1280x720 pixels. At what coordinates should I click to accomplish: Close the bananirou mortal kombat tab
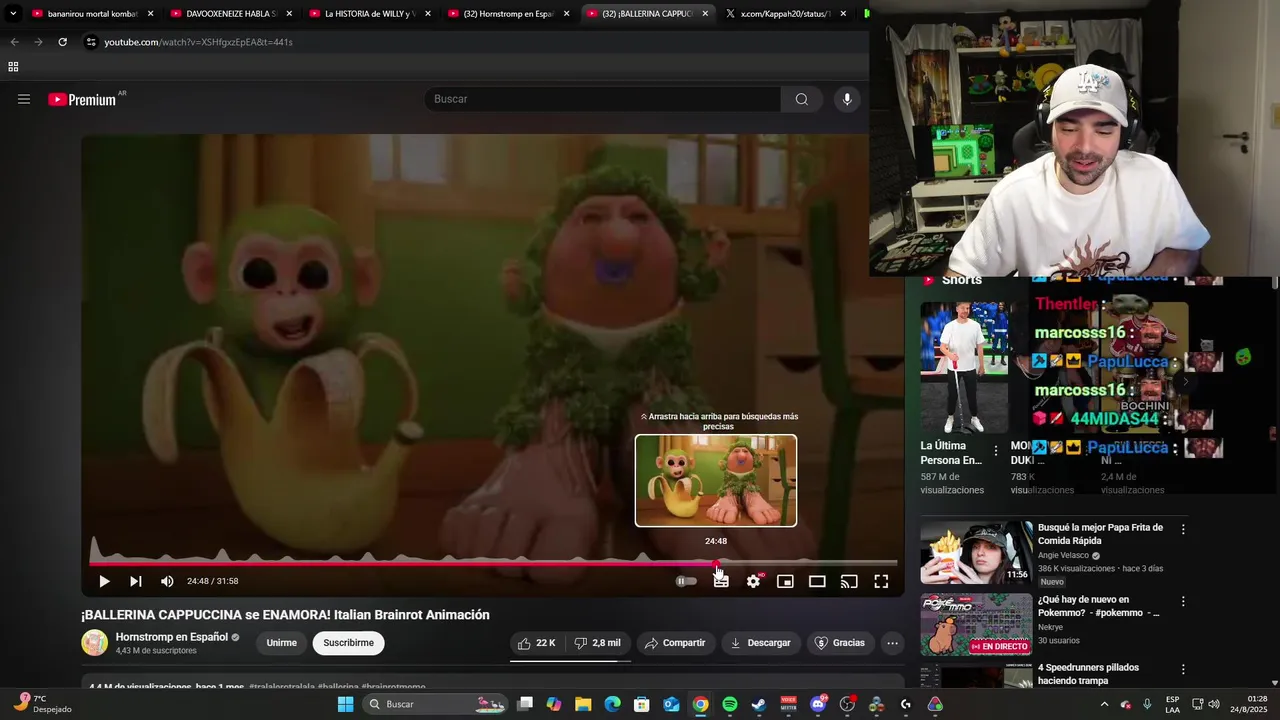151,14
